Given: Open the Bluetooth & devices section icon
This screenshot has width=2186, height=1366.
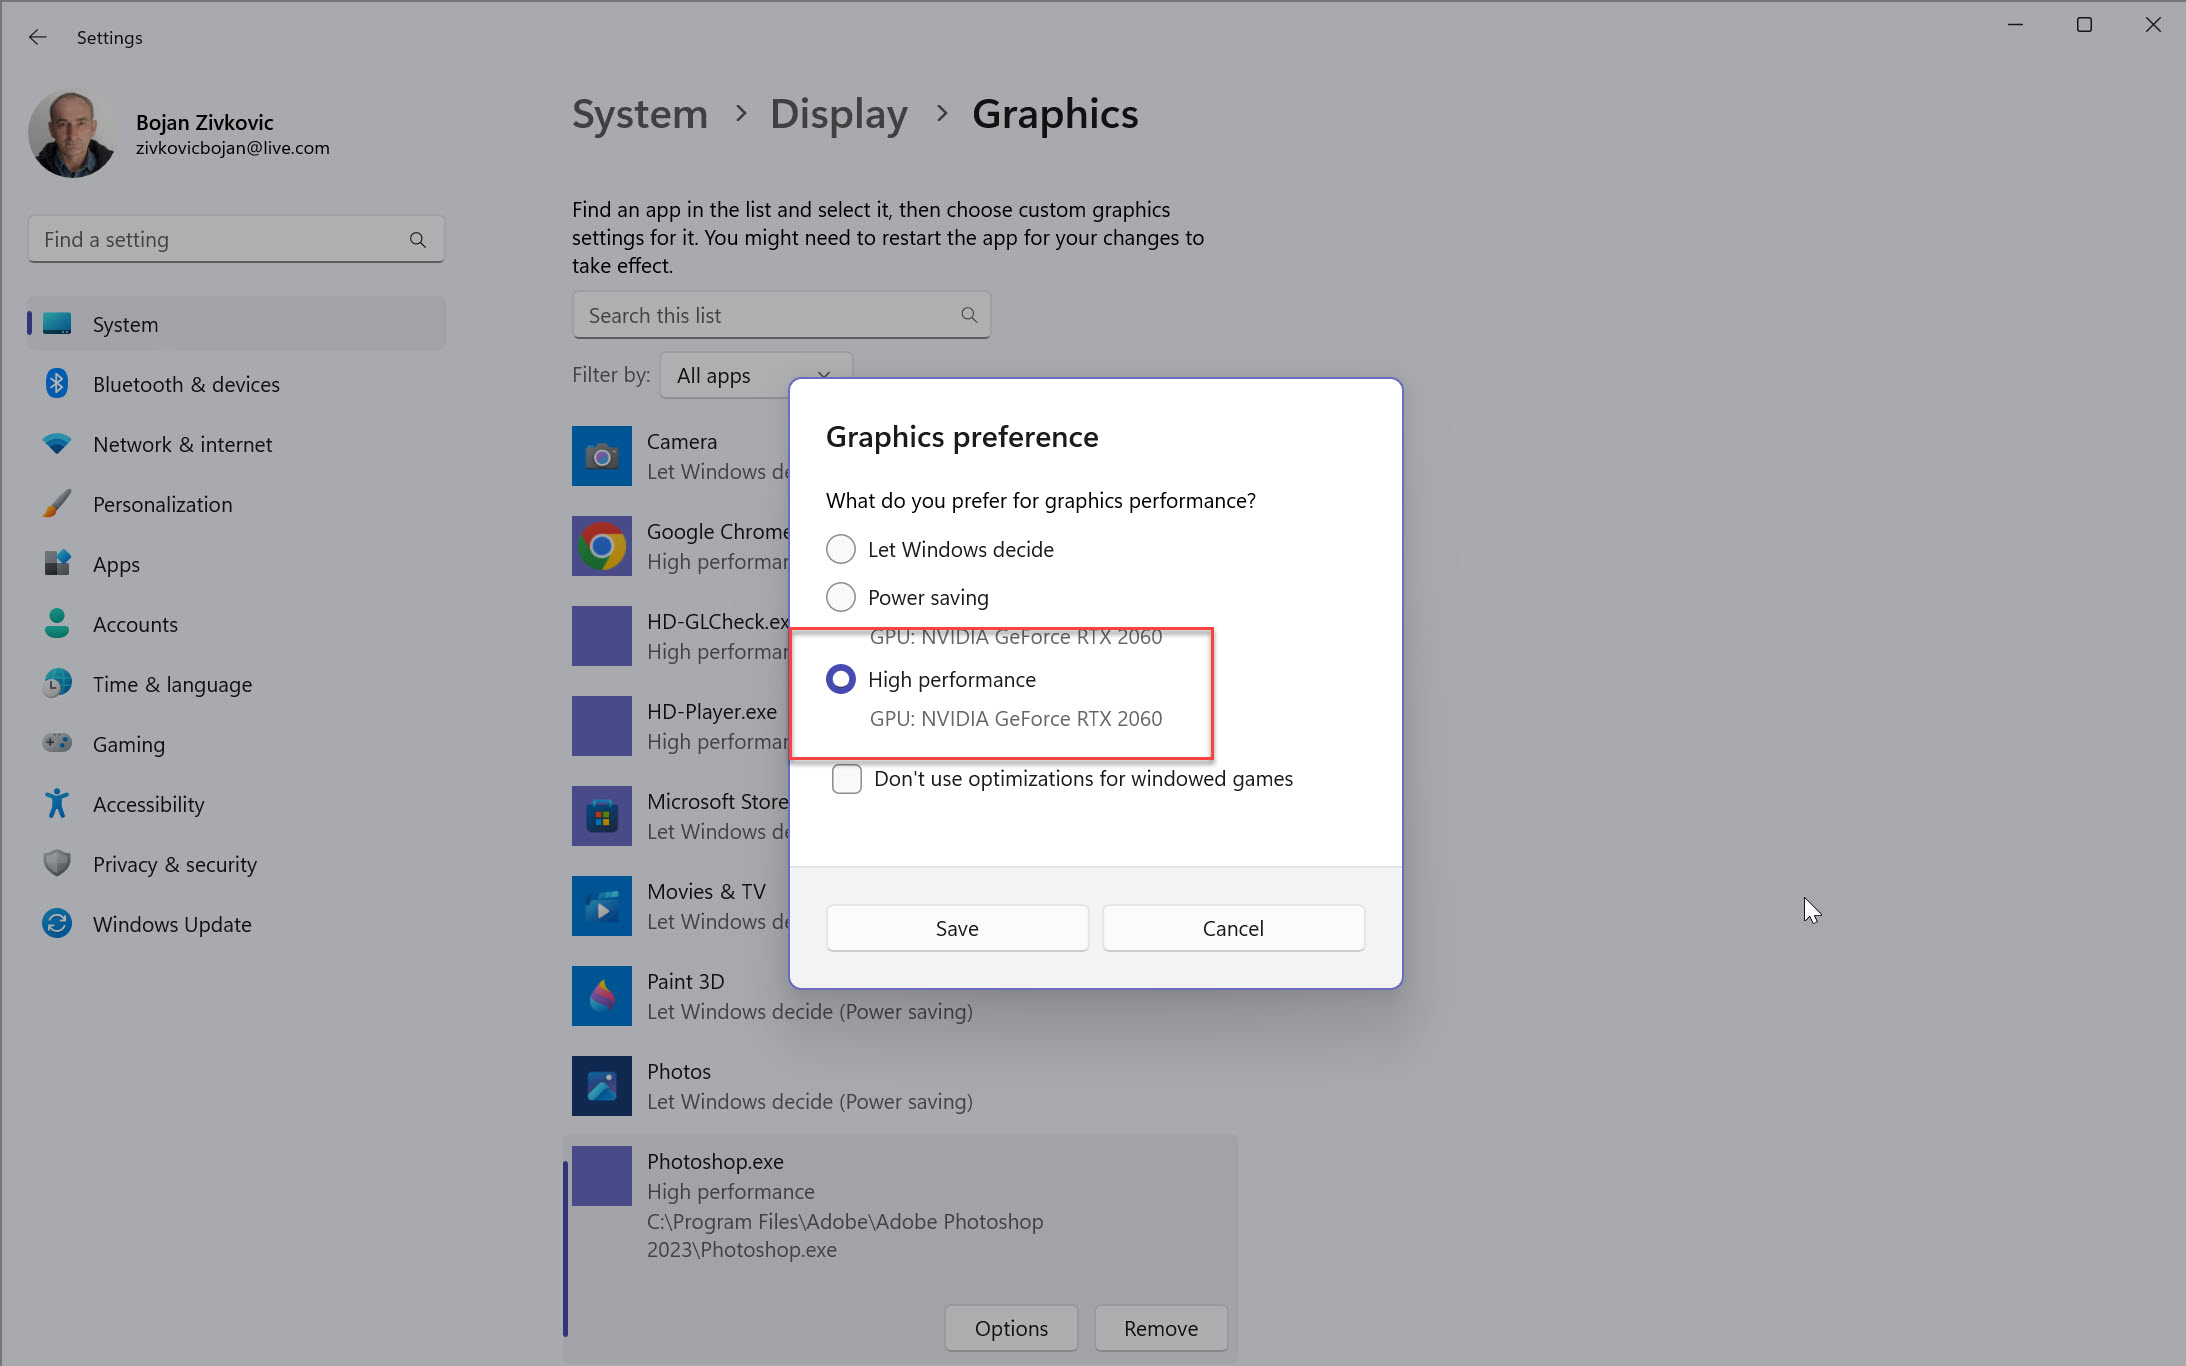Looking at the screenshot, I should (x=57, y=383).
